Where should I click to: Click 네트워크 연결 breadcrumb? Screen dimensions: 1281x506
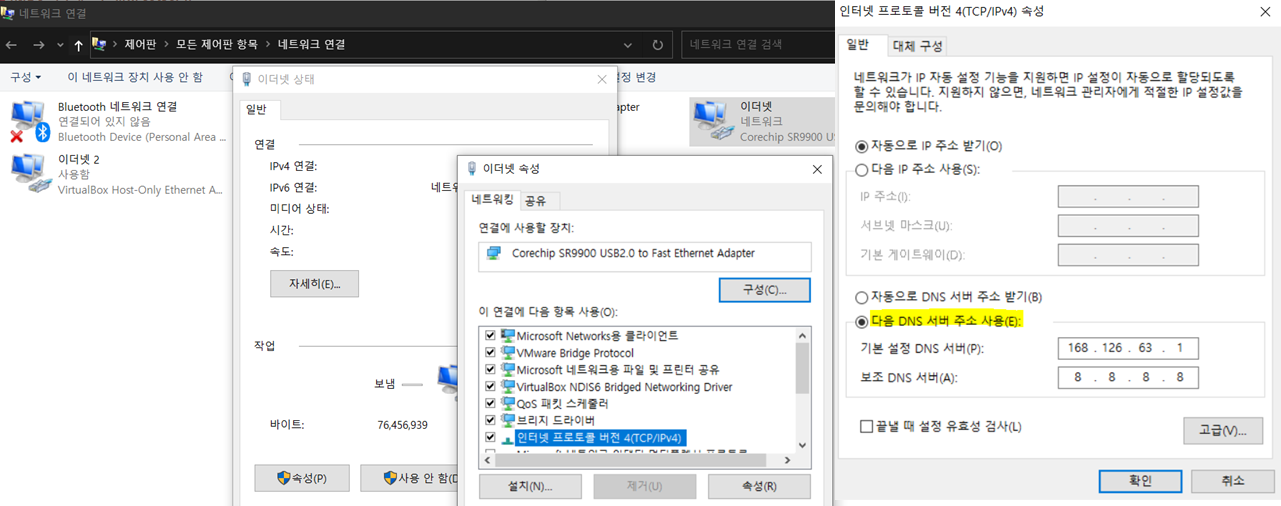click(311, 45)
